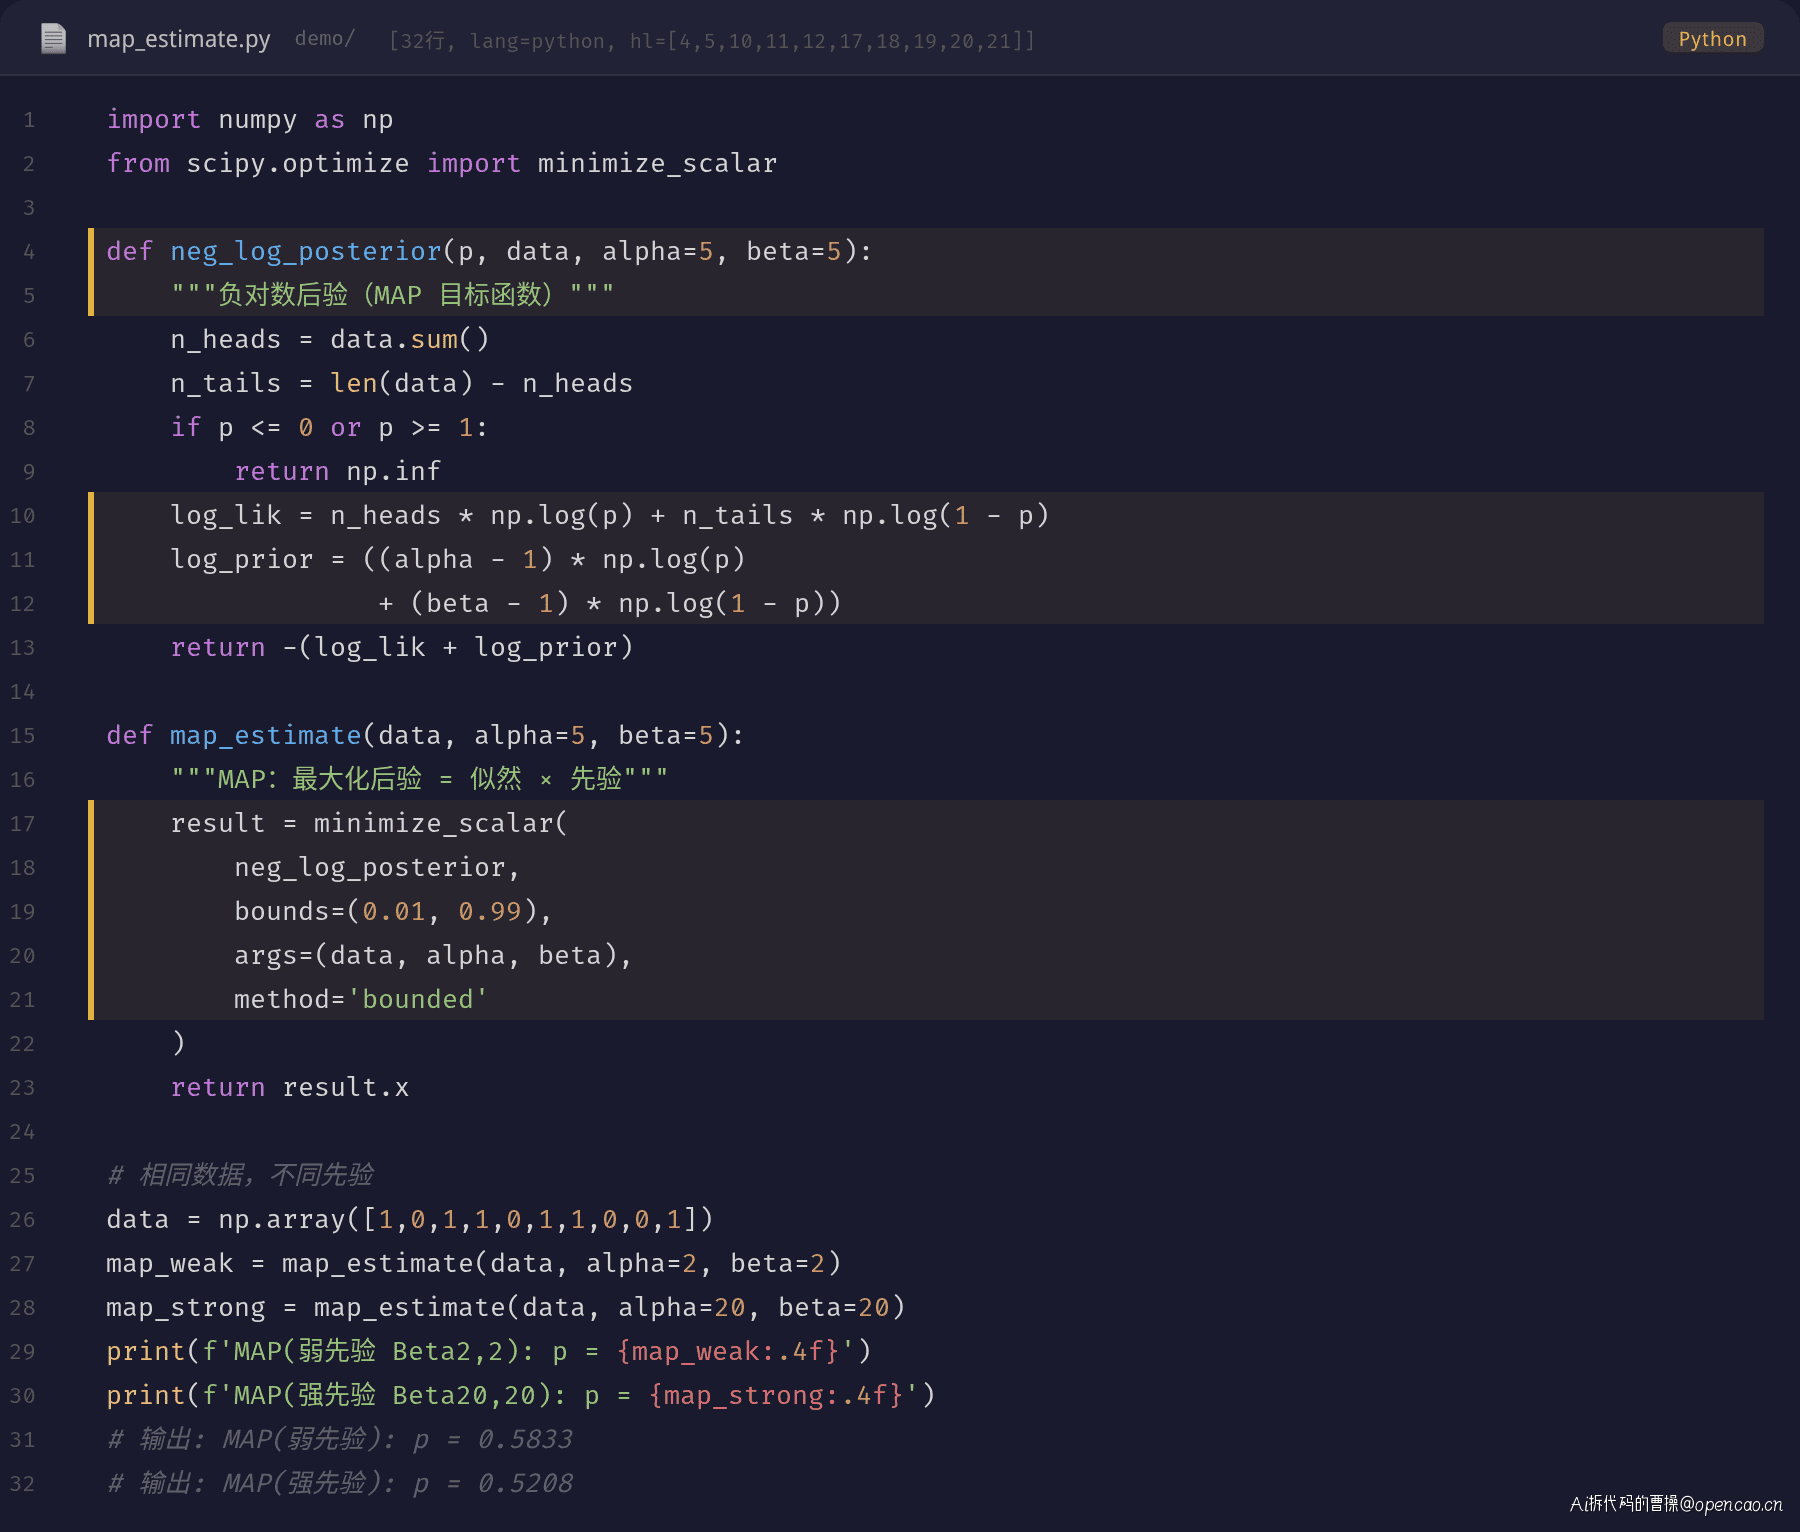Click the Python language badge
Screen dimensions: 1800x1532
1712,39
